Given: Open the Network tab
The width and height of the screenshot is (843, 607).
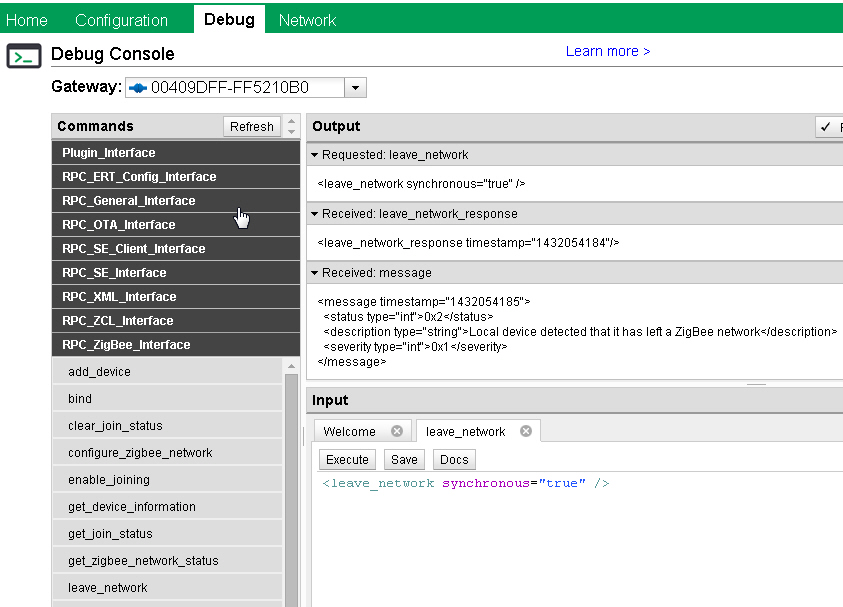Looking at the screenshot, I should click(307, 20).
